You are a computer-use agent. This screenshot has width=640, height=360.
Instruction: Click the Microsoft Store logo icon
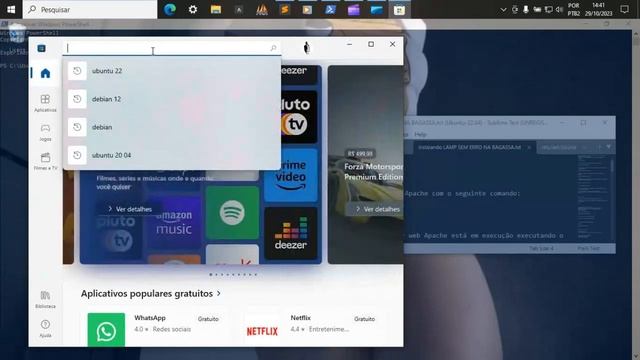[x=41, y=48]
